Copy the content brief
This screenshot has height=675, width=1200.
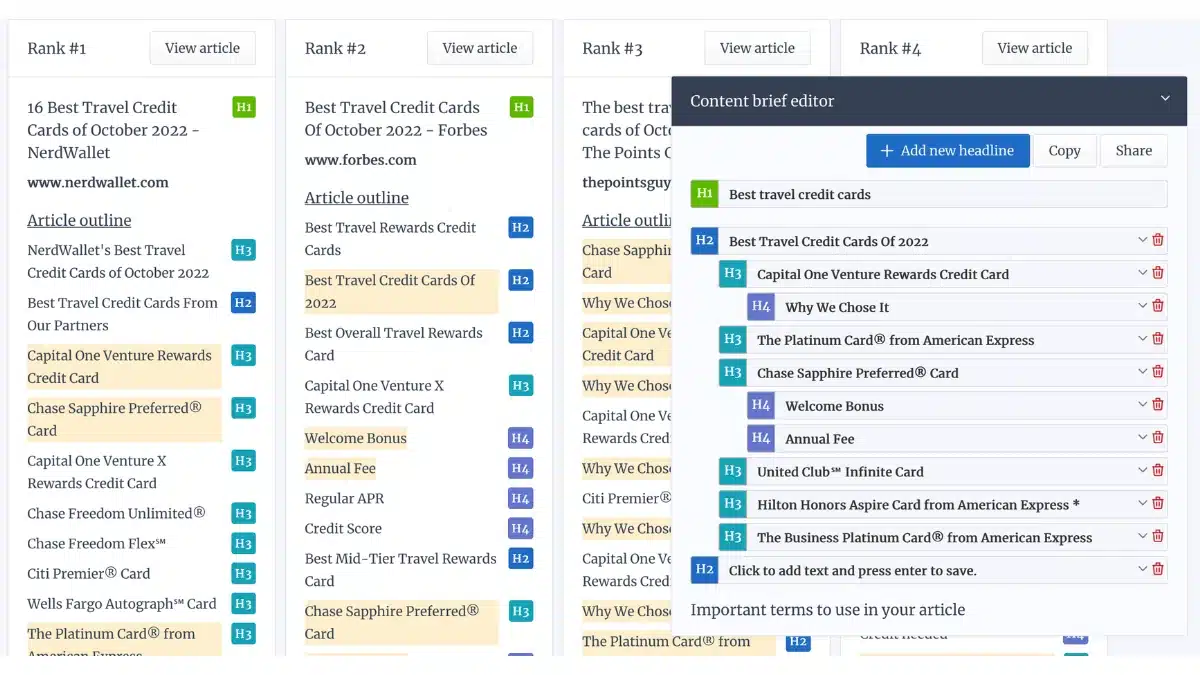coord(1064,151)
